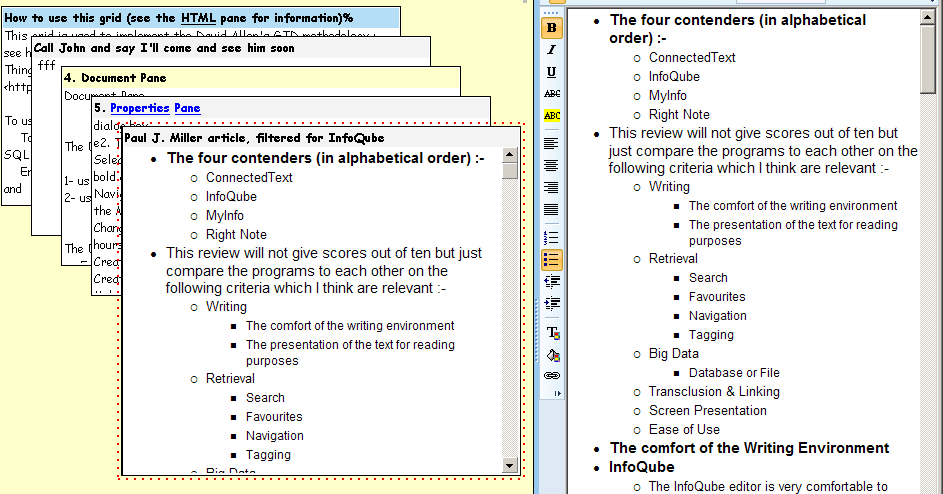This screenshot has height=494, width=943.
Task: Click 'Database or File' in HTML pane
Action: (734, 373)
